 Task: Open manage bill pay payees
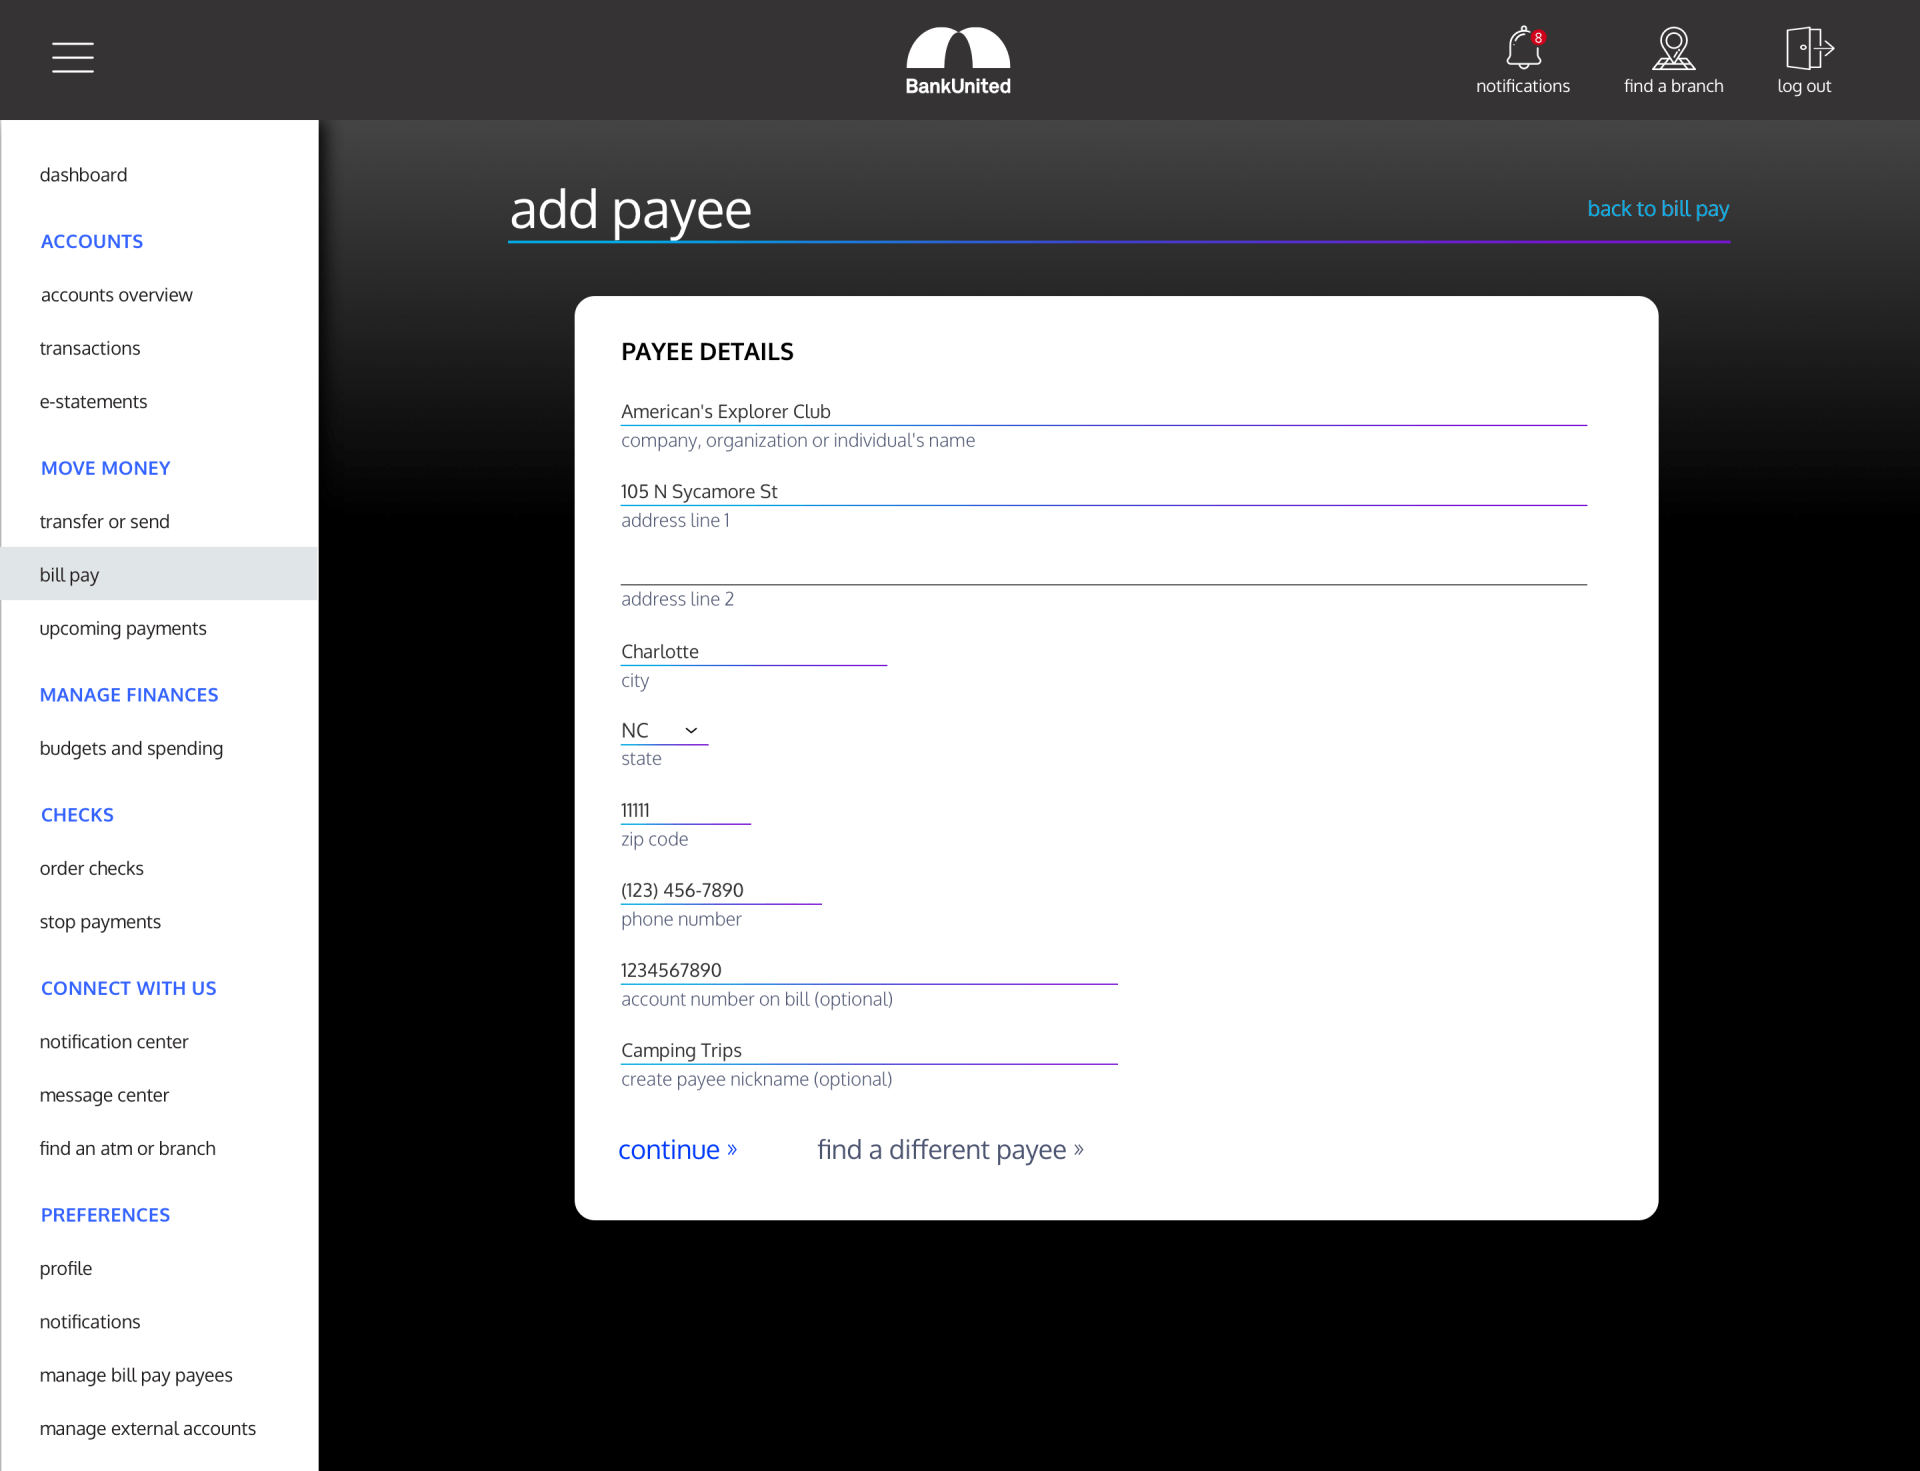[x=136, y=1375]
